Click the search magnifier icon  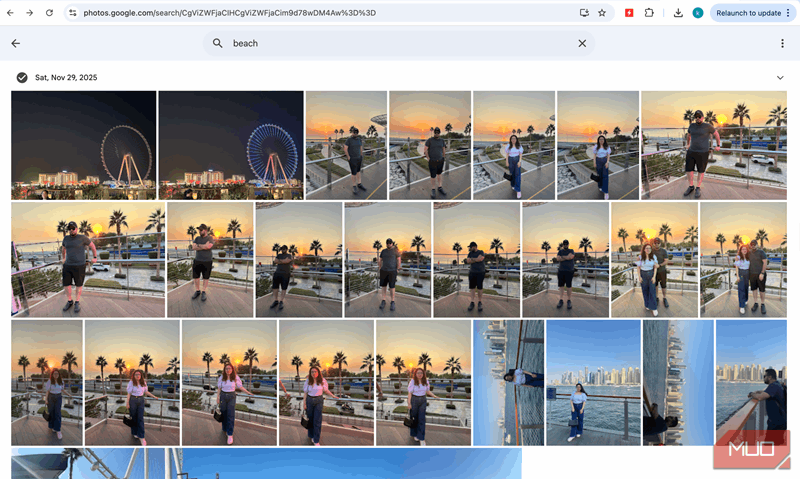(x=217, y=43)
